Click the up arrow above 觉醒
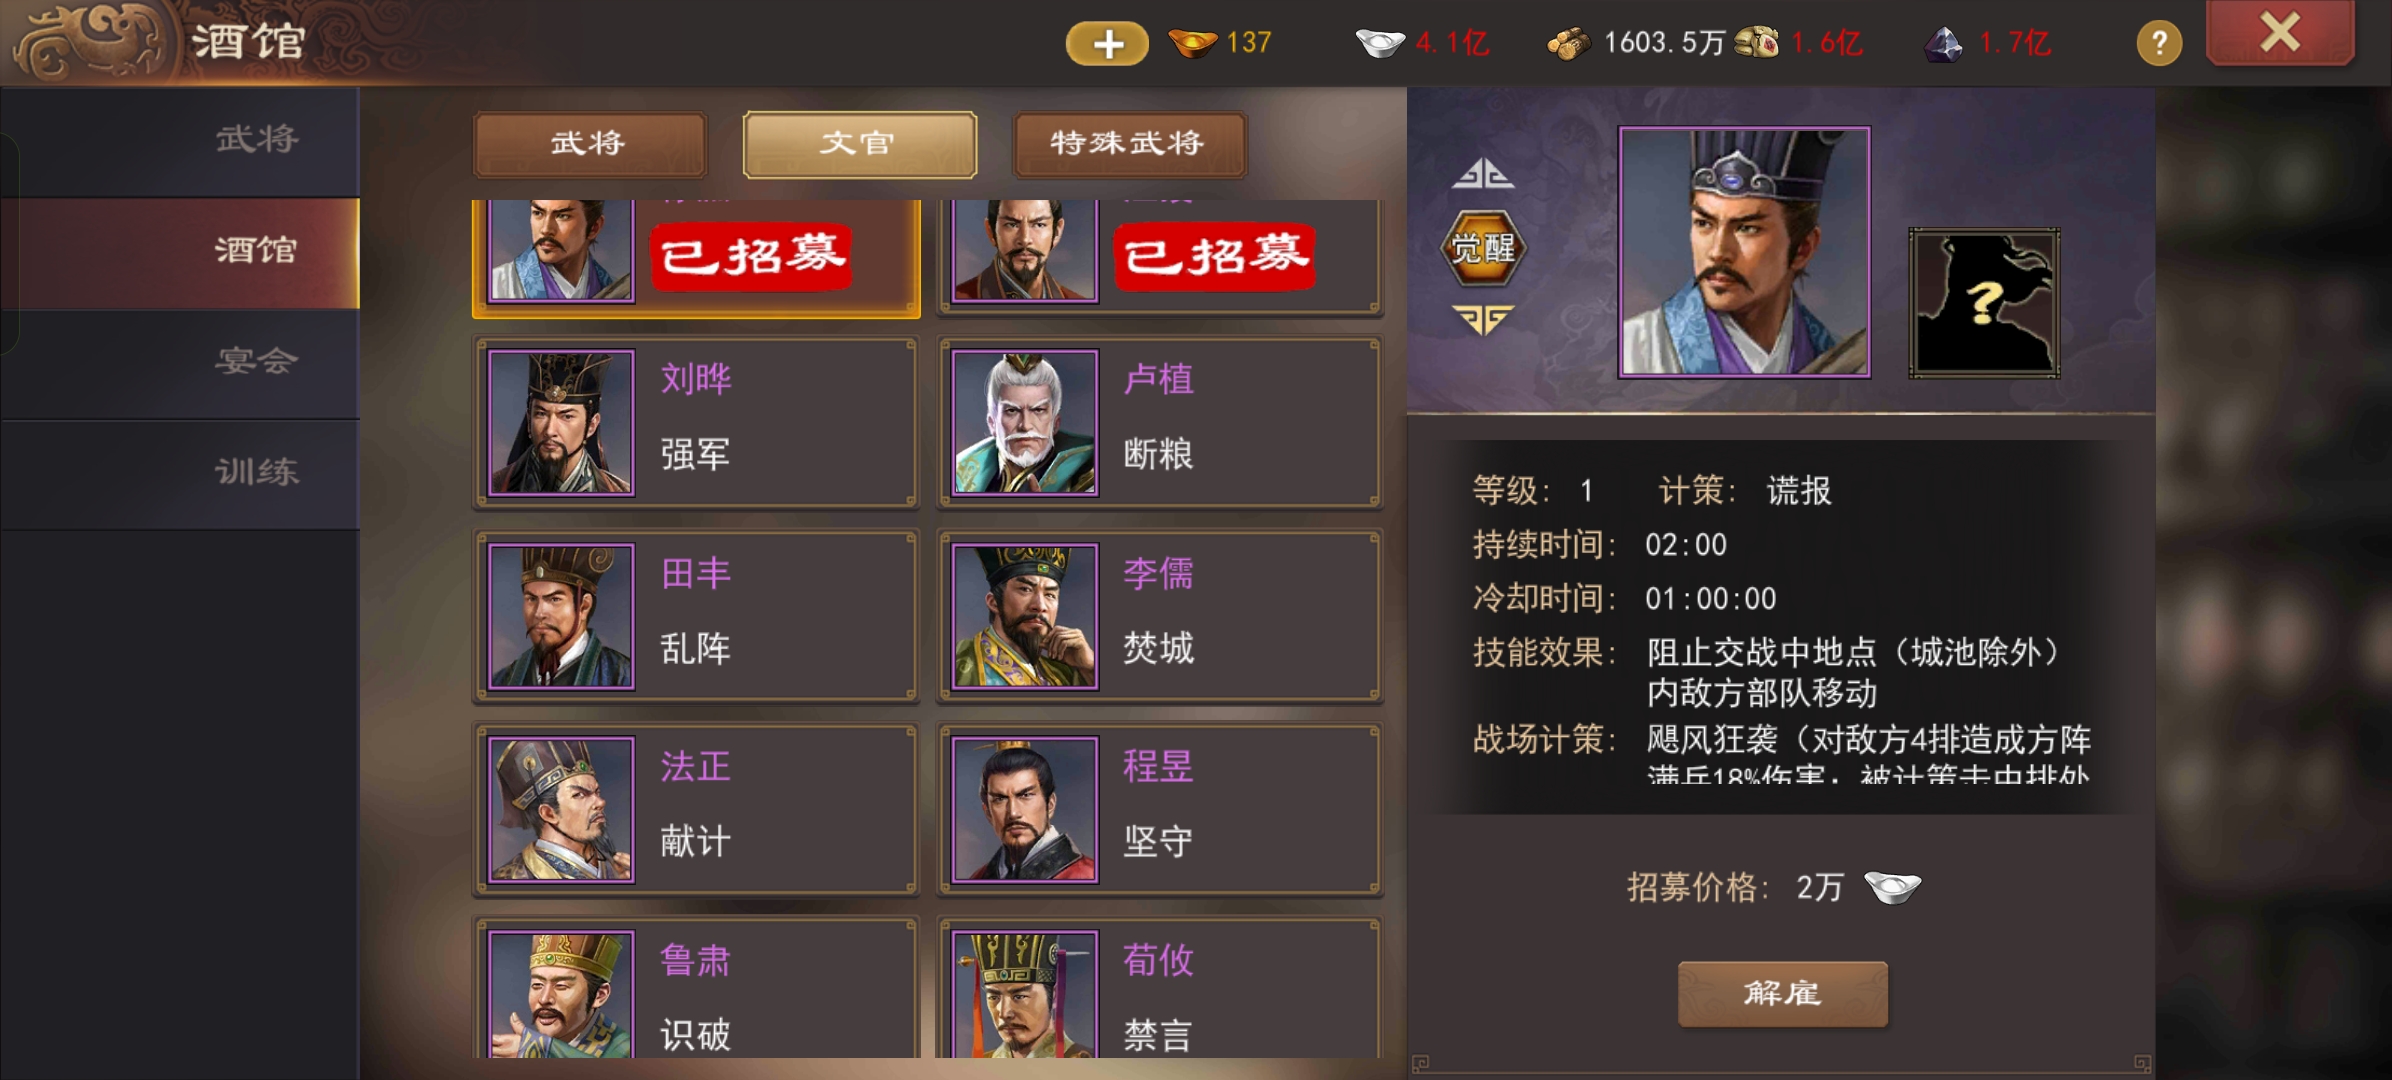The width and height of the screenshot is (2392, 1080). click(x=1483, y=174)
